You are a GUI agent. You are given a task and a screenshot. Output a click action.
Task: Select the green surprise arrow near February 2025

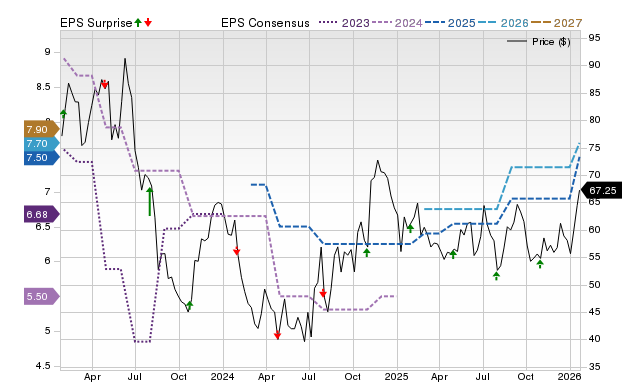[x=411, y=229]
